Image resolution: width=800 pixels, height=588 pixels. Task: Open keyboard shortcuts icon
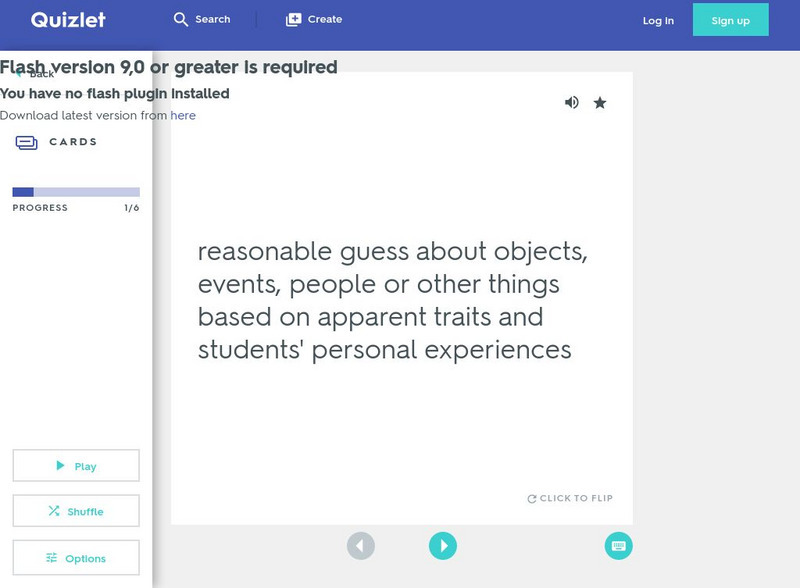click(x=618, y=546)
